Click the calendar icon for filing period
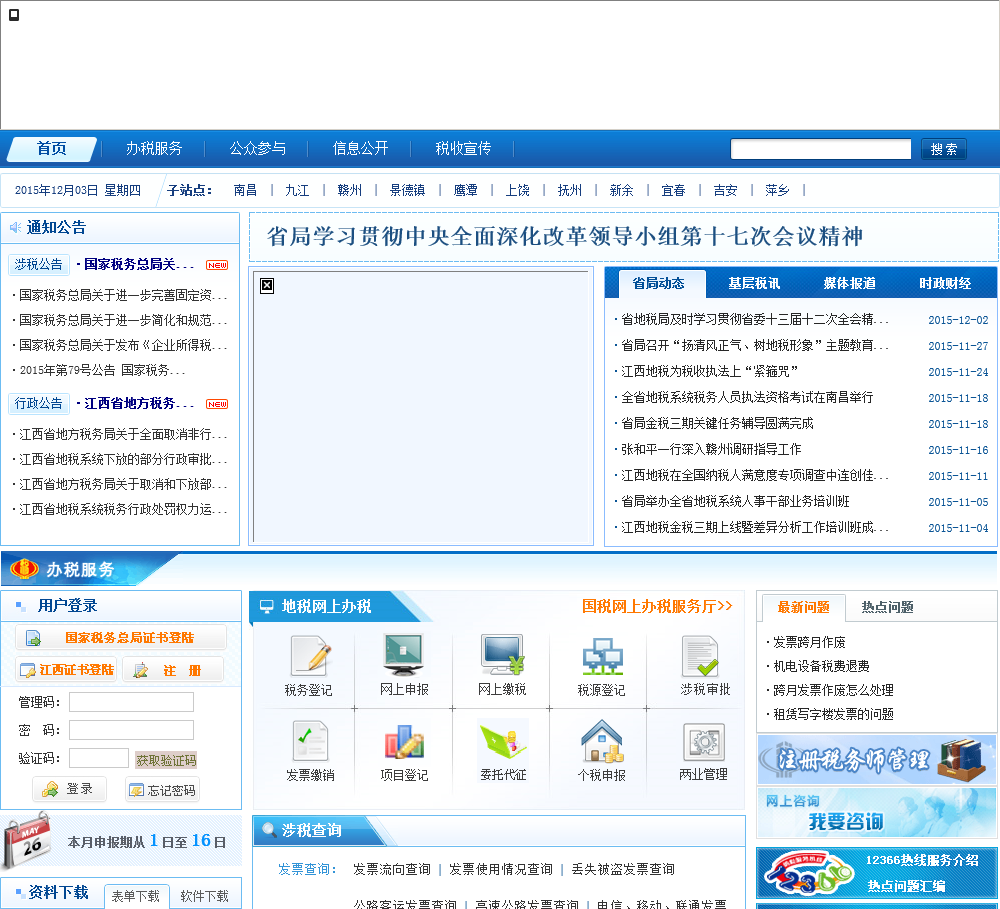 point(27,841)
